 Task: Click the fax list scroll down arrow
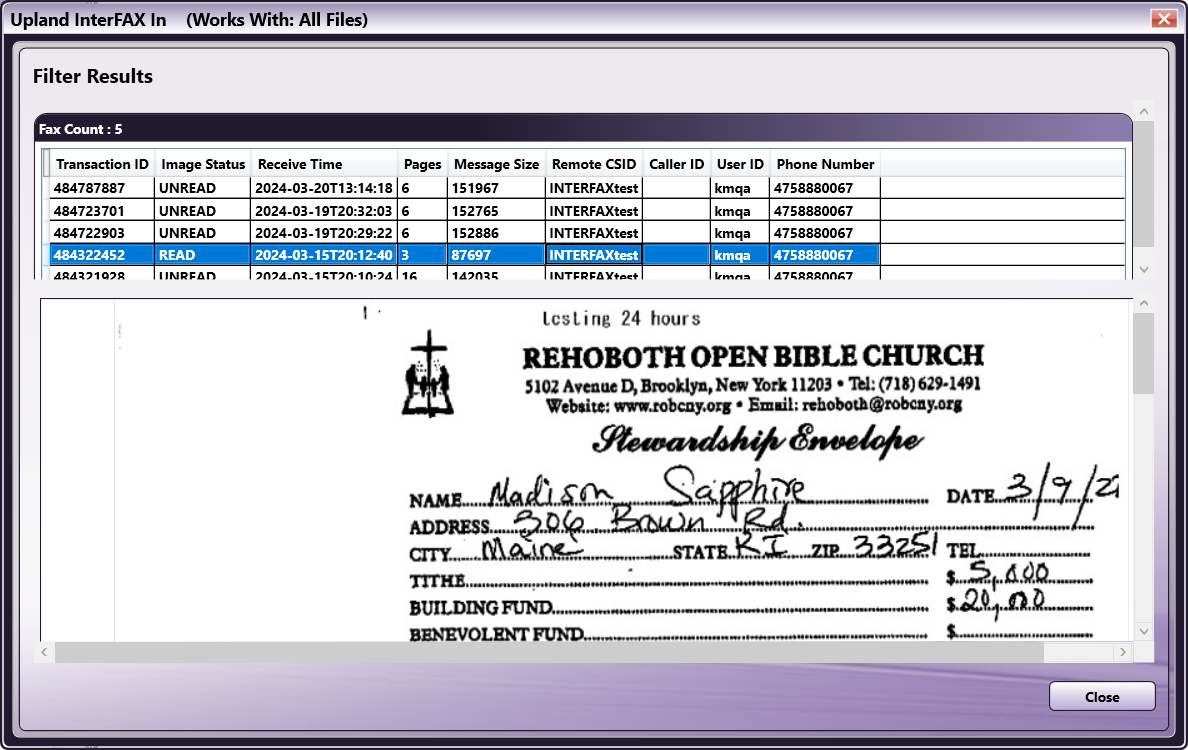[1144, 270]
